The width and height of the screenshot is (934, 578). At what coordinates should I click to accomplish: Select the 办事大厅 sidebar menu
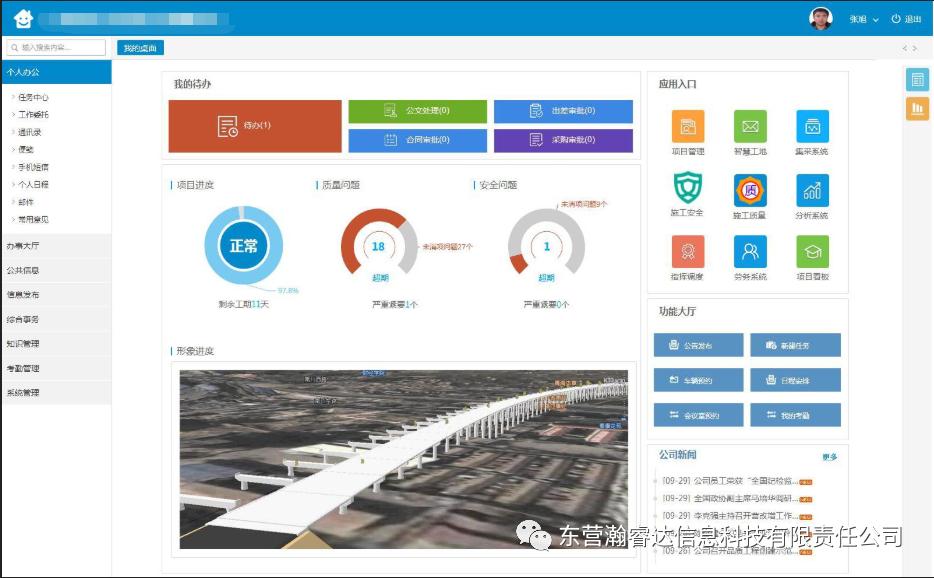click(23, 246)
